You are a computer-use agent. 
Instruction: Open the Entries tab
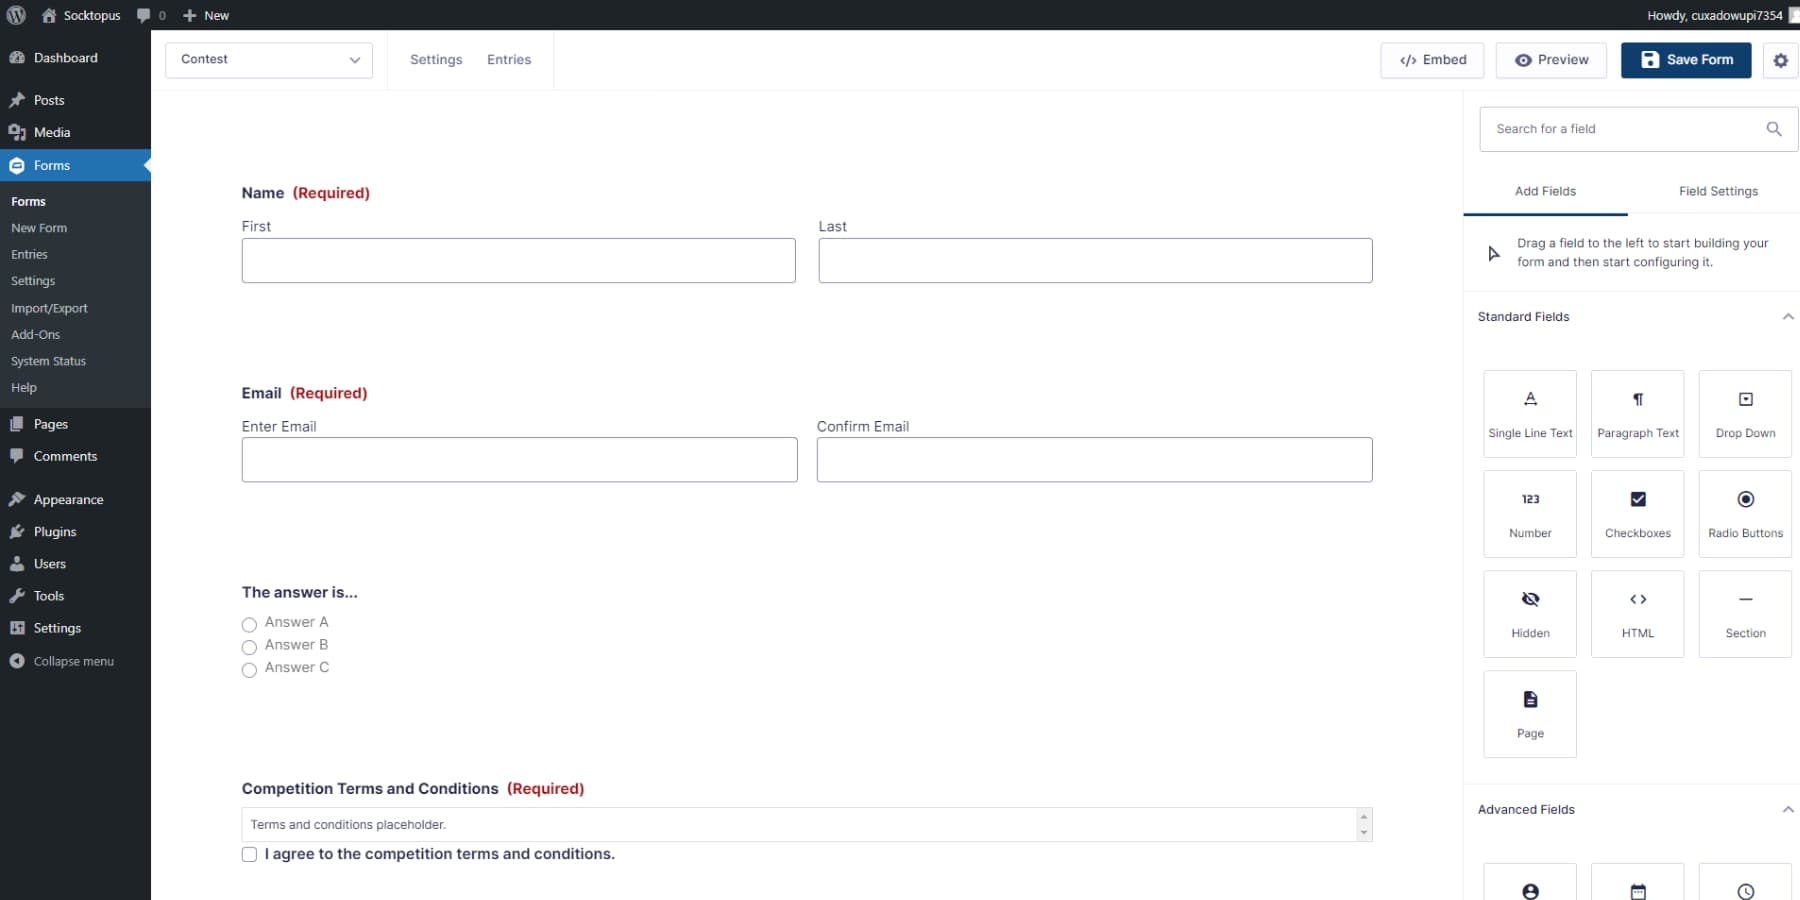(x=509, y=60)
